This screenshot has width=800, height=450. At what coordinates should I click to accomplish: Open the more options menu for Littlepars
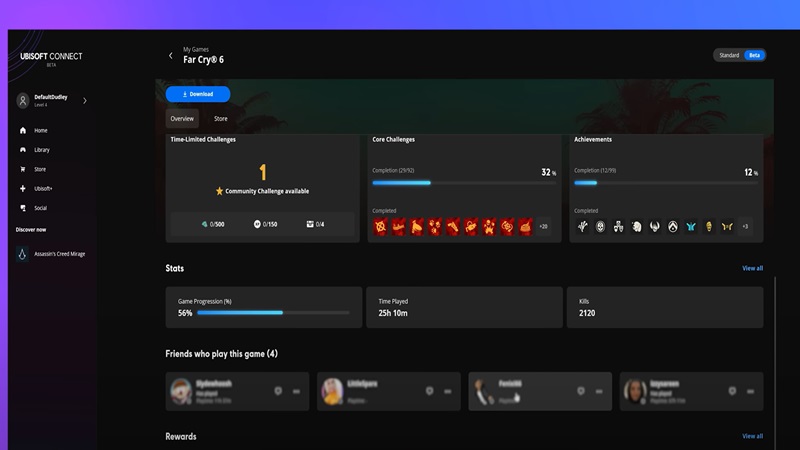click(448, 392)
